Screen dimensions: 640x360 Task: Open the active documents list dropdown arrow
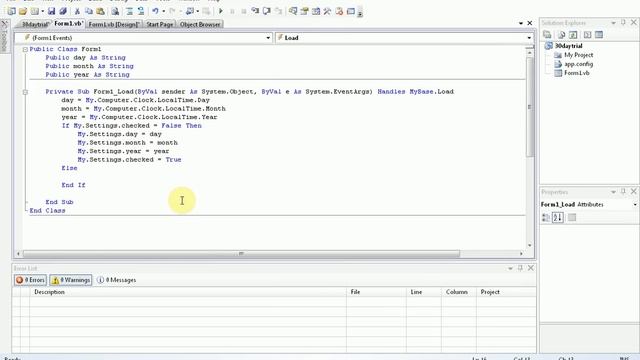coord(521,23)
